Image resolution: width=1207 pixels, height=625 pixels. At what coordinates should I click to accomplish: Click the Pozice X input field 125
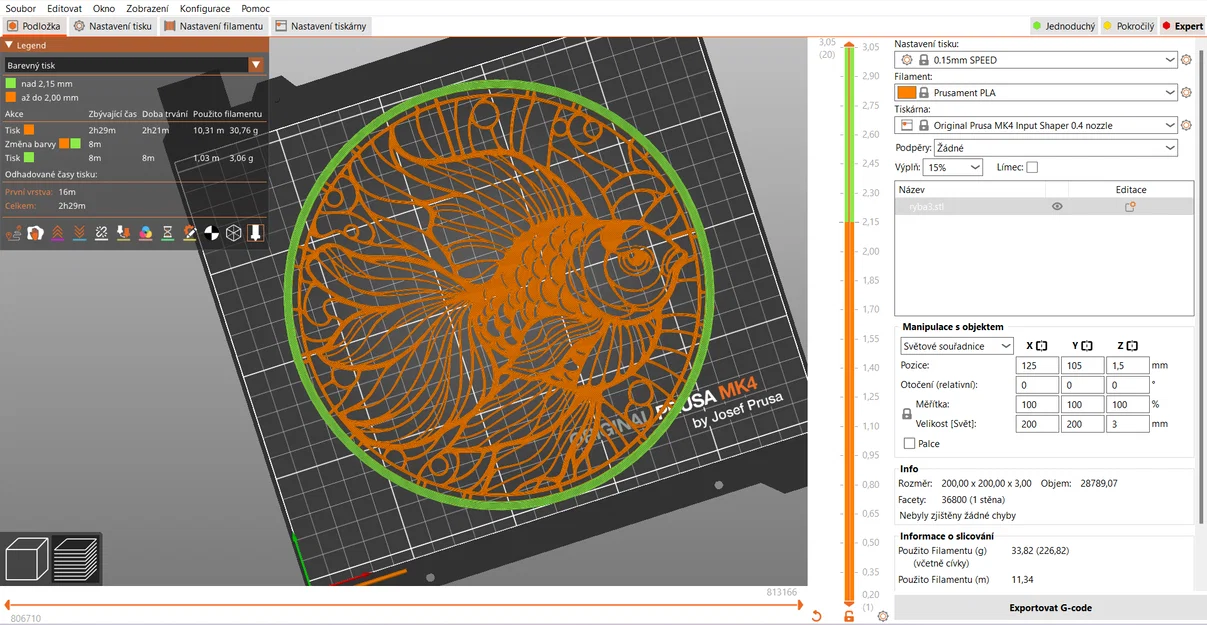click(x=1036, y=366)
